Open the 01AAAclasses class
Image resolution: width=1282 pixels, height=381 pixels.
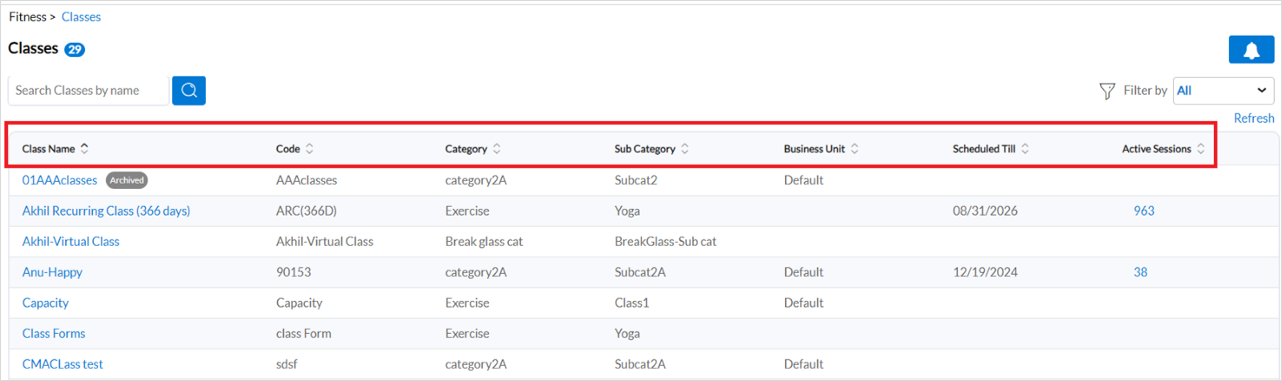pyautogui.click(x=60, y=180)
